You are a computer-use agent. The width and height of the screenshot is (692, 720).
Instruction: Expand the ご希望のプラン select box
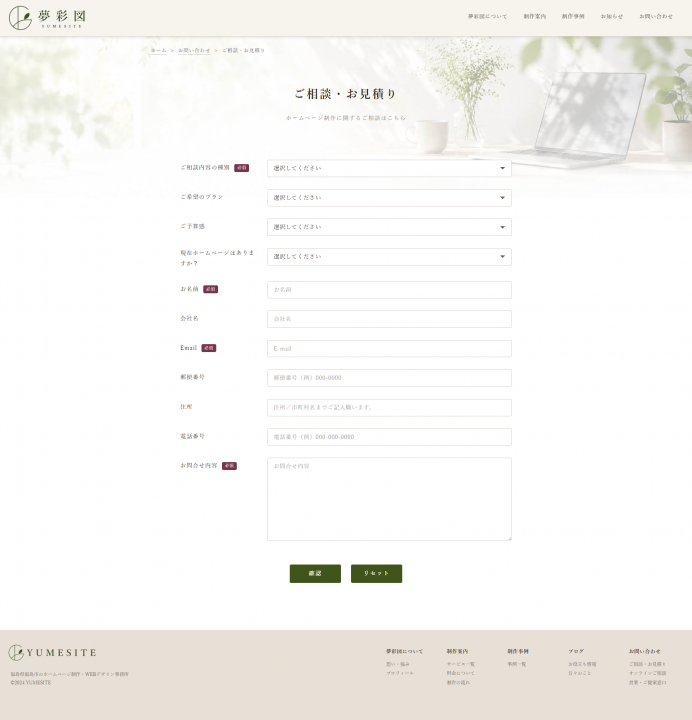point(389,197)
